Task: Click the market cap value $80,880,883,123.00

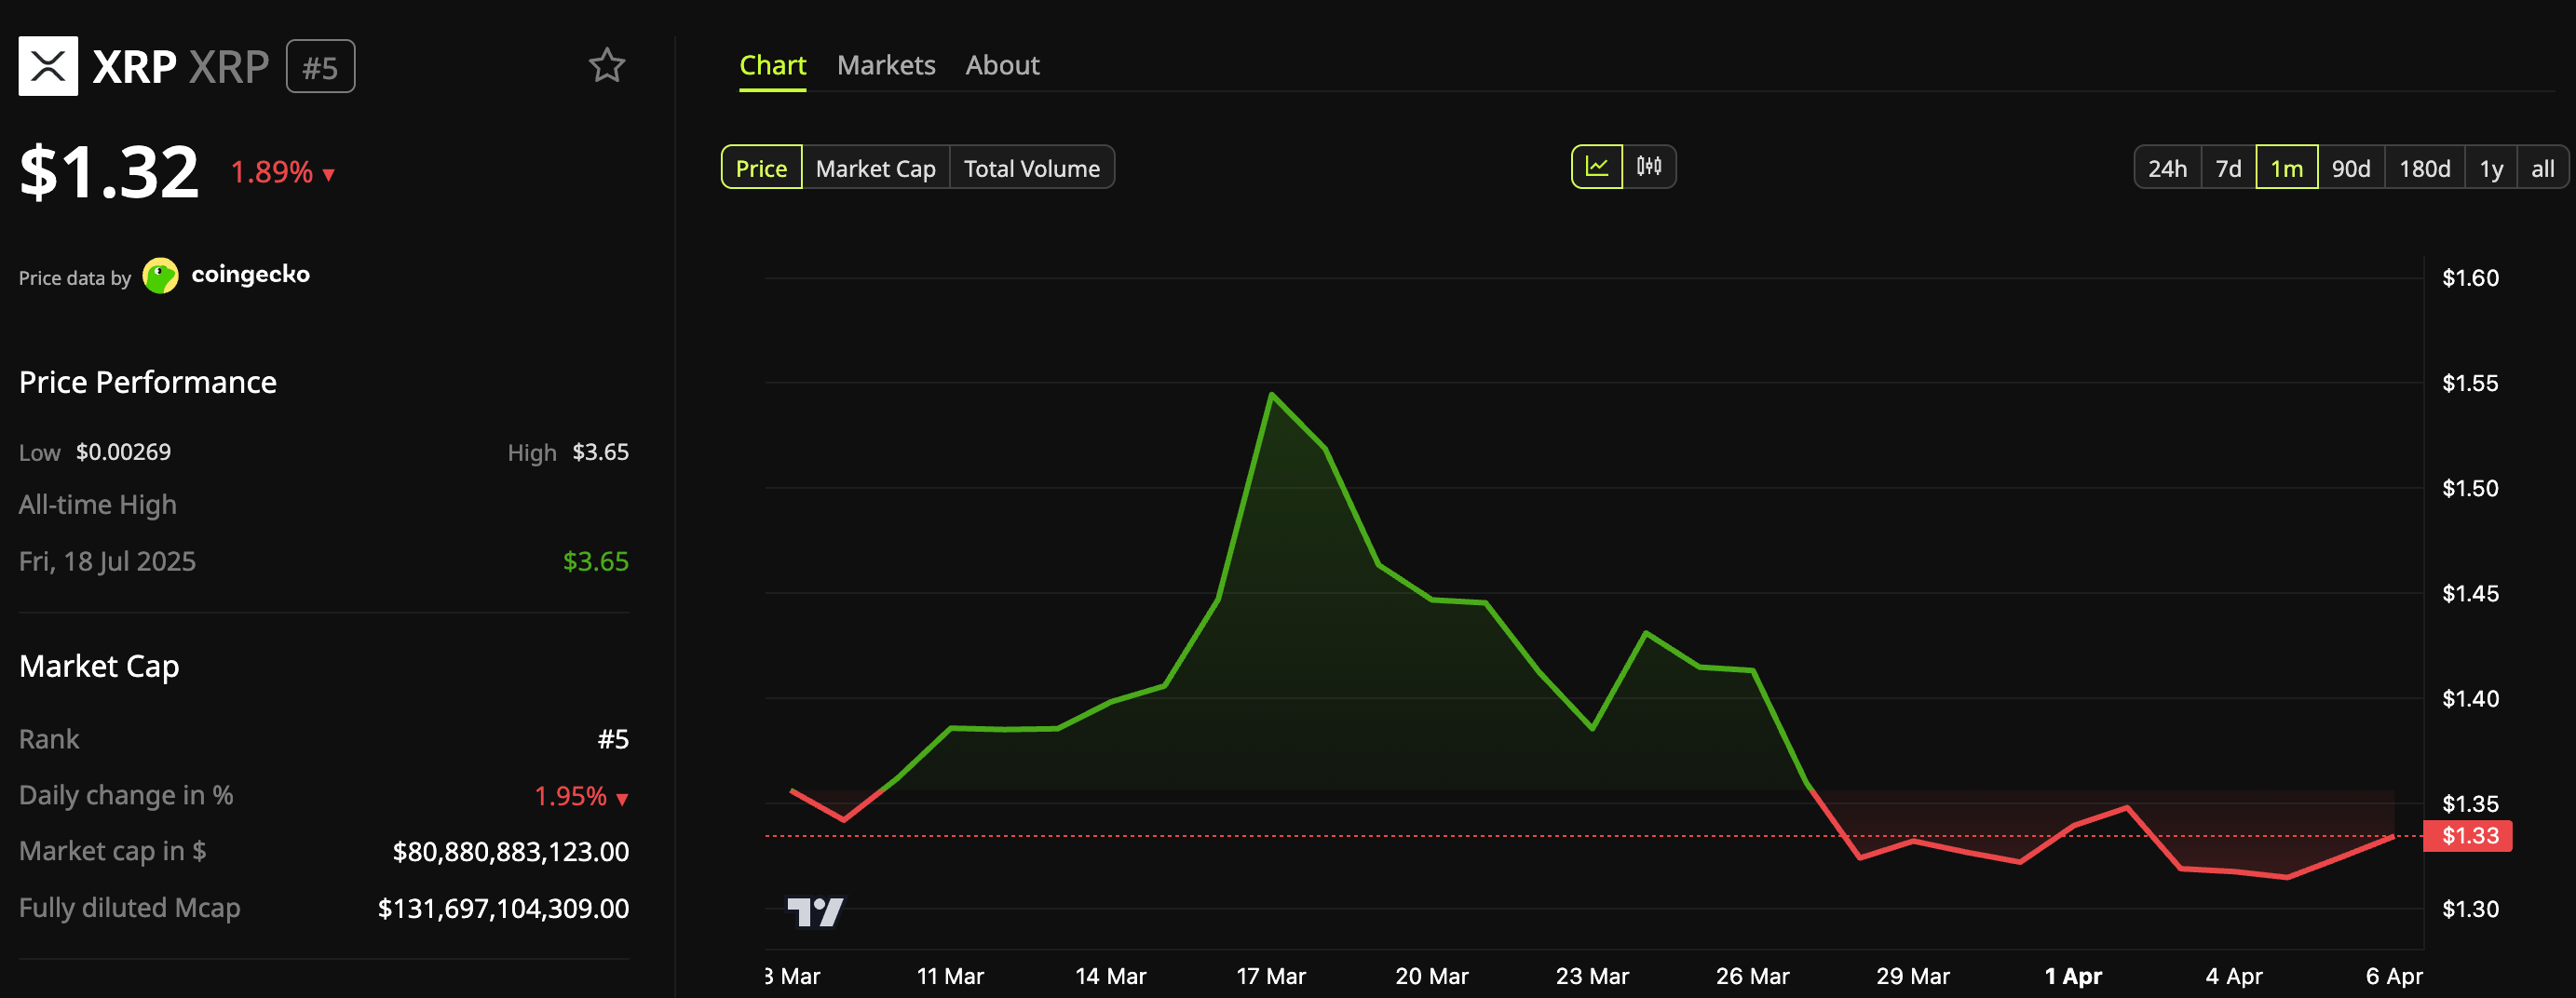Action: [x=511, y=852]
